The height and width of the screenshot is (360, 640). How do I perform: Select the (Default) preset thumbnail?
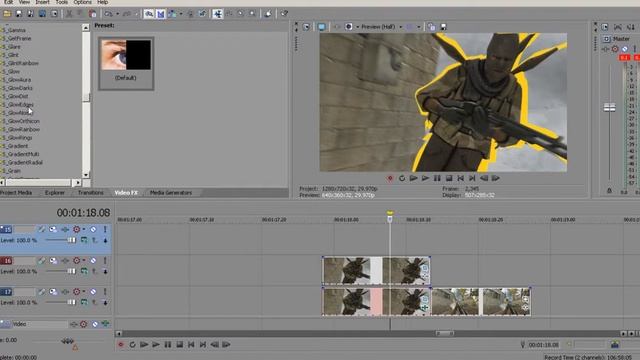pos(126,62)
